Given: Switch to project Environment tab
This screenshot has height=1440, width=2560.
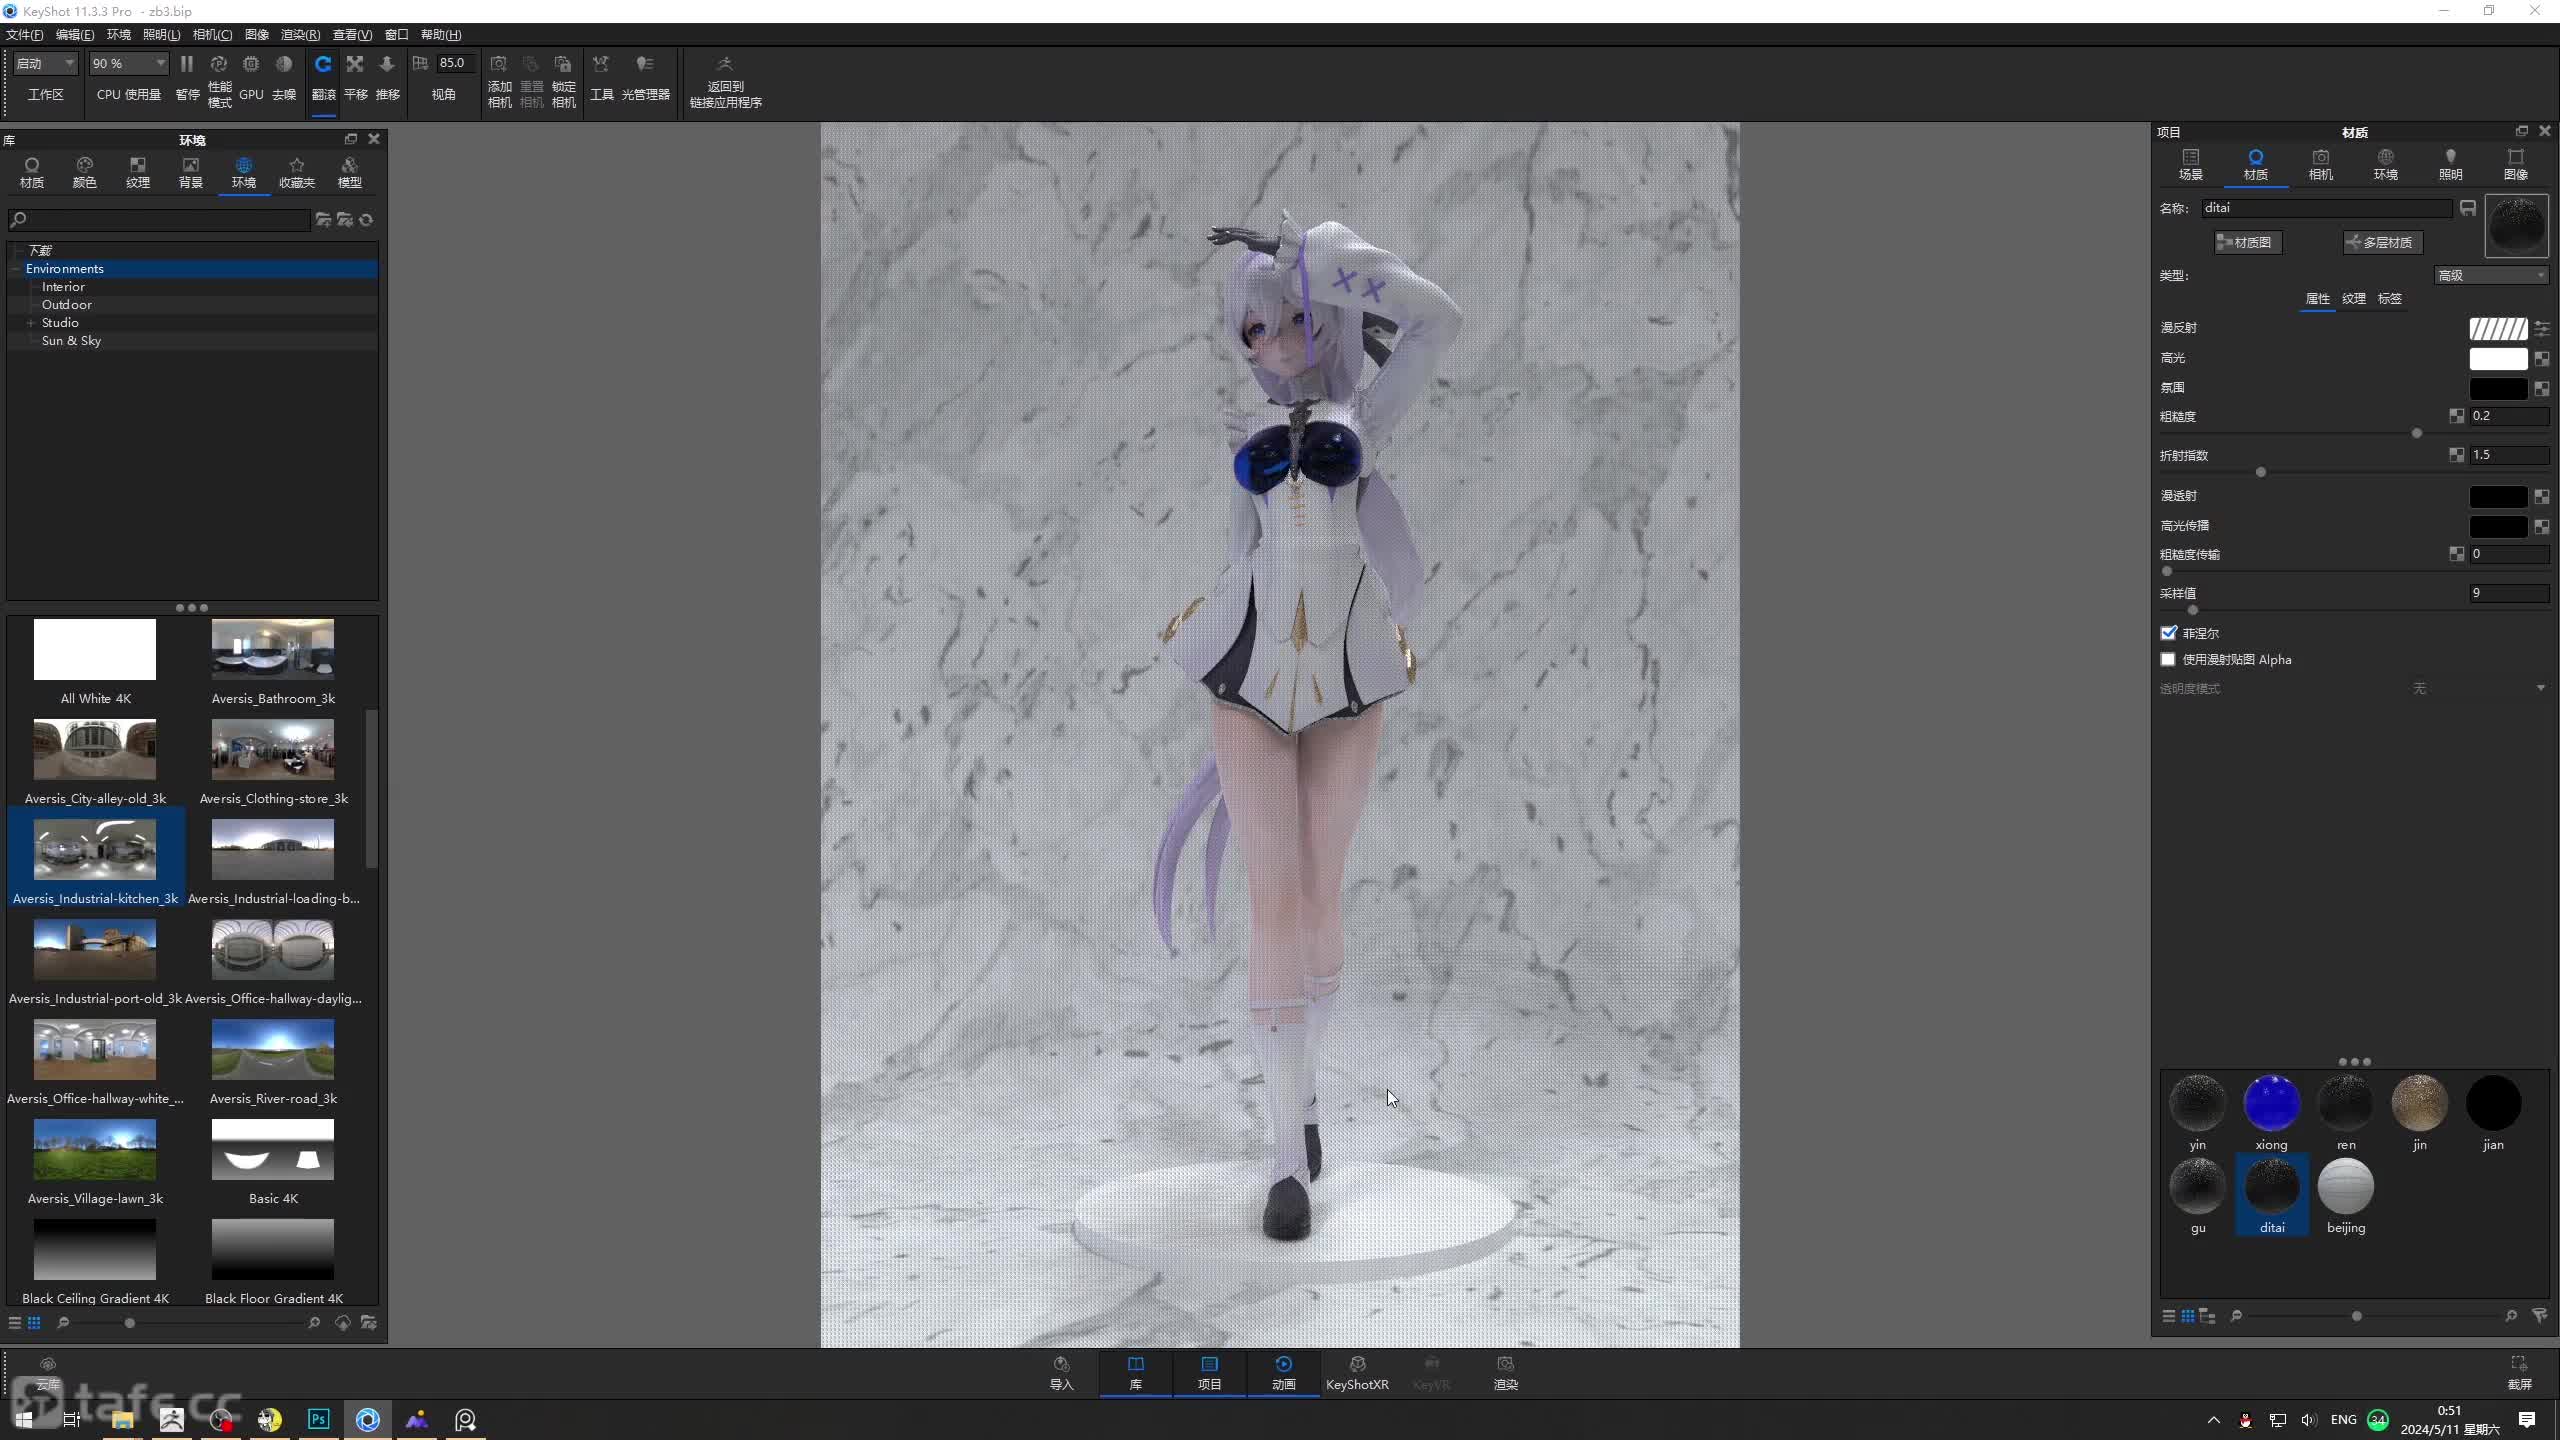Looking at the screenshot, I should pyautogui.click(x=2385, y=165).
